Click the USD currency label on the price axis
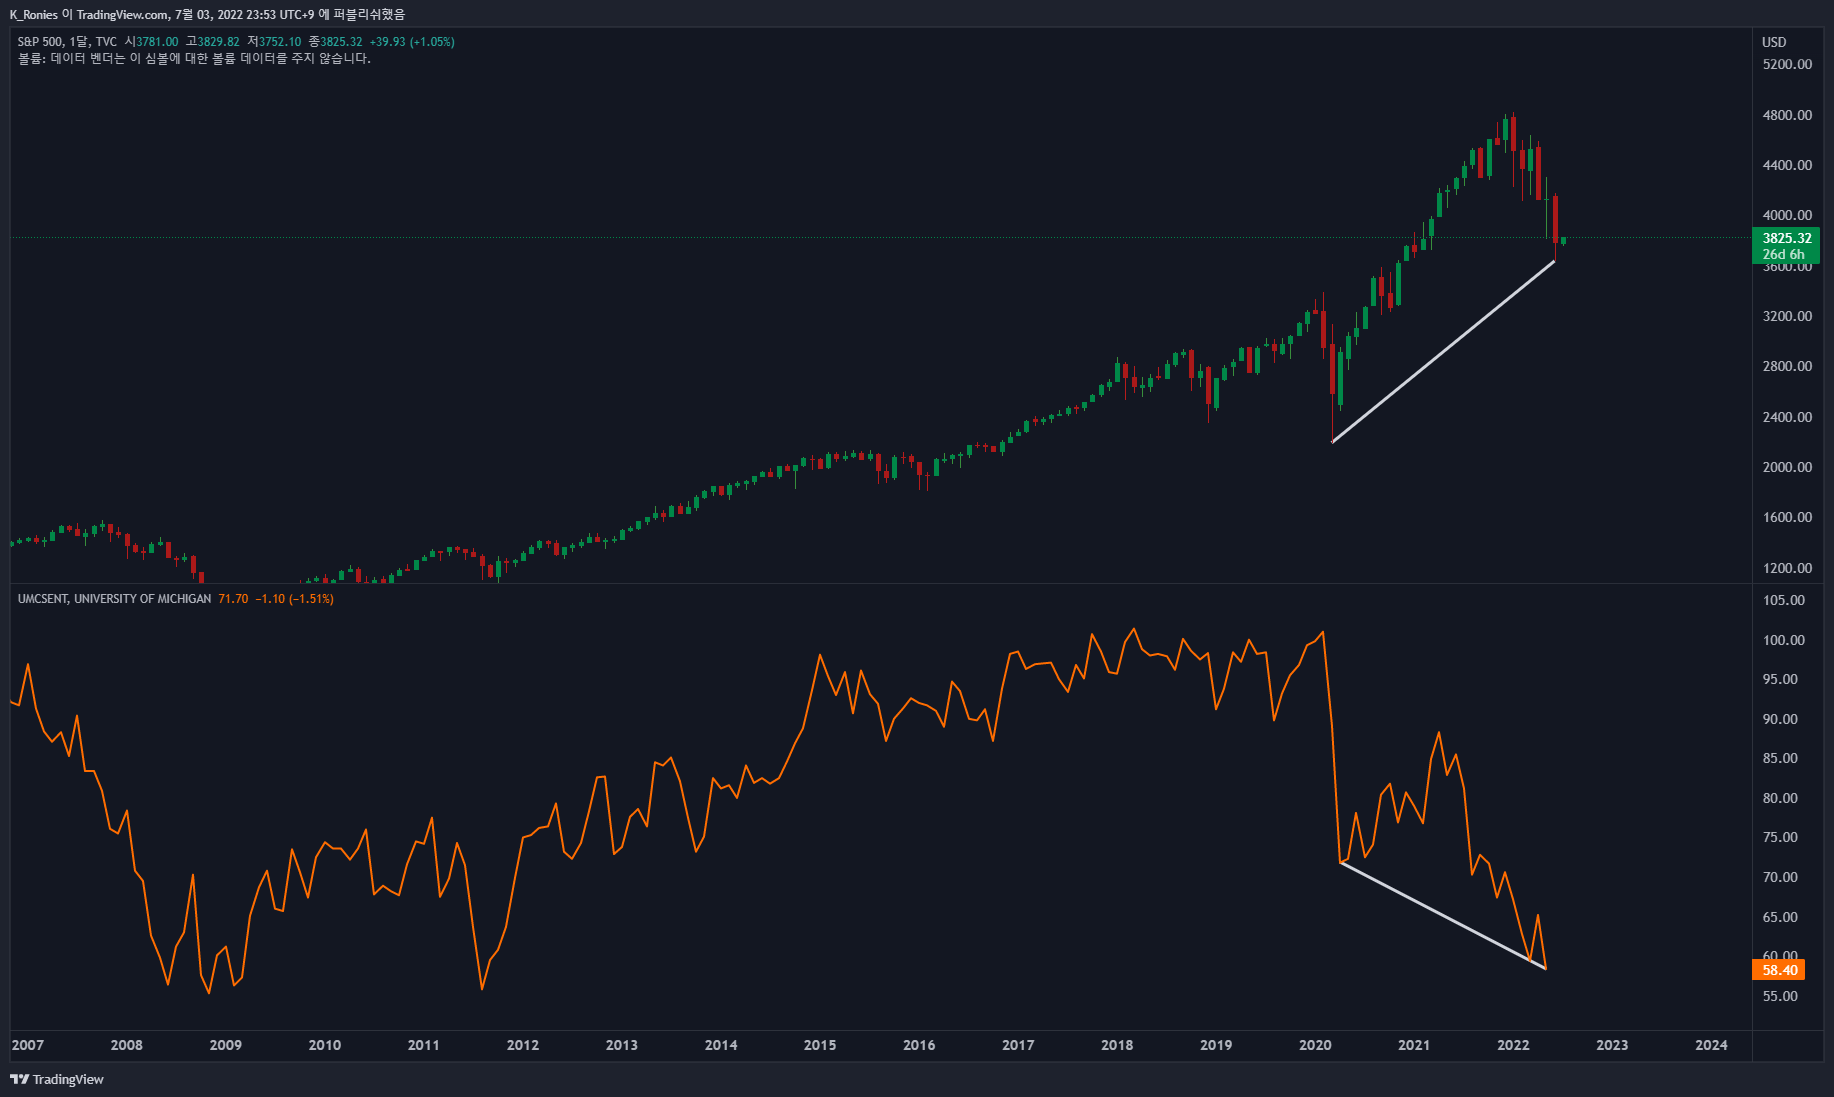Viewport: 1834px width, 1097px height. click(1774, 42)
